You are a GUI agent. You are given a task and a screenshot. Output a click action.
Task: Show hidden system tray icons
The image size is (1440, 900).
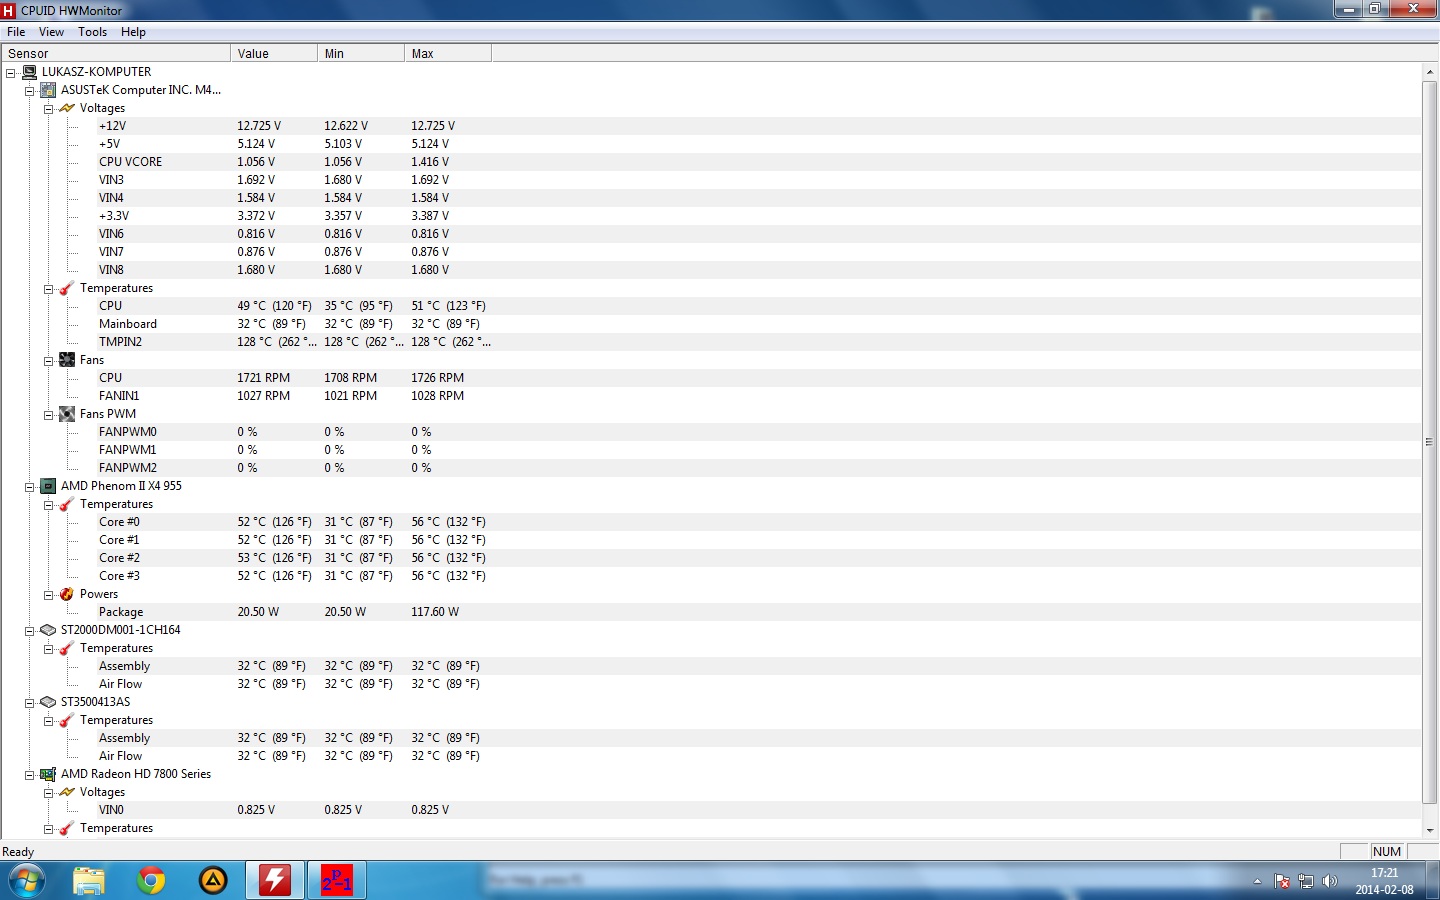tap(1257, 881)
